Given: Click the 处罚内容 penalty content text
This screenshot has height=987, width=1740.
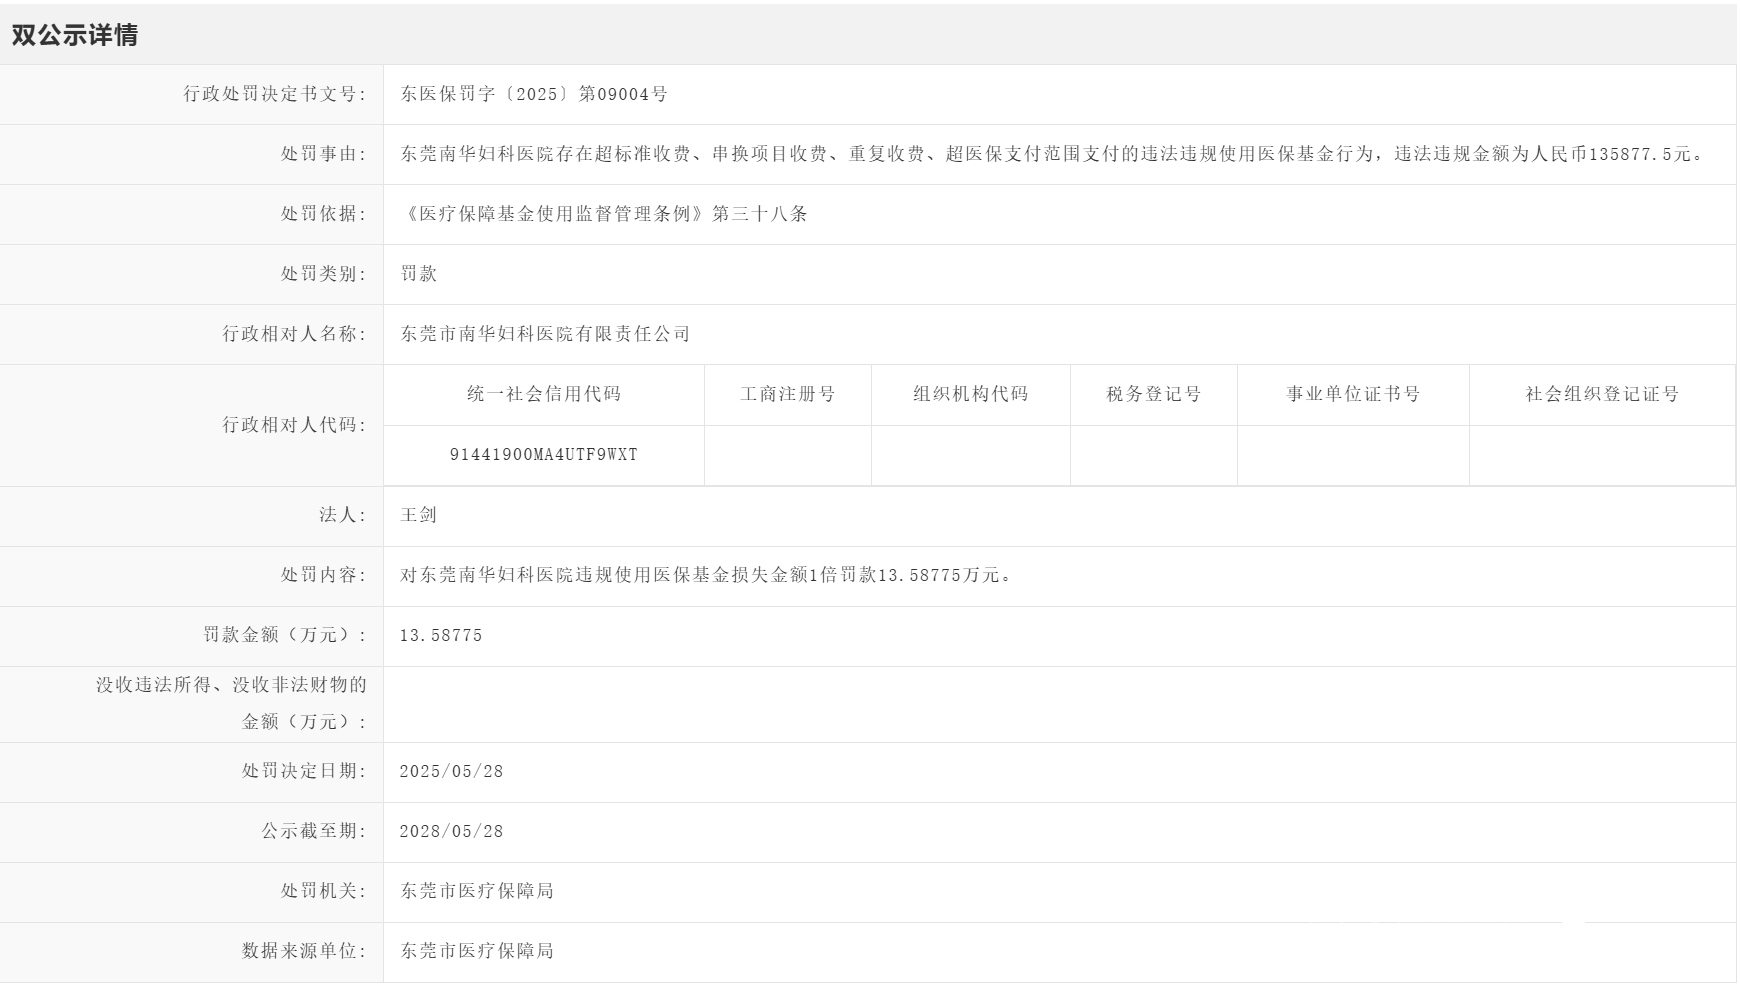Looking at the screenshot, I should point(707,575).
